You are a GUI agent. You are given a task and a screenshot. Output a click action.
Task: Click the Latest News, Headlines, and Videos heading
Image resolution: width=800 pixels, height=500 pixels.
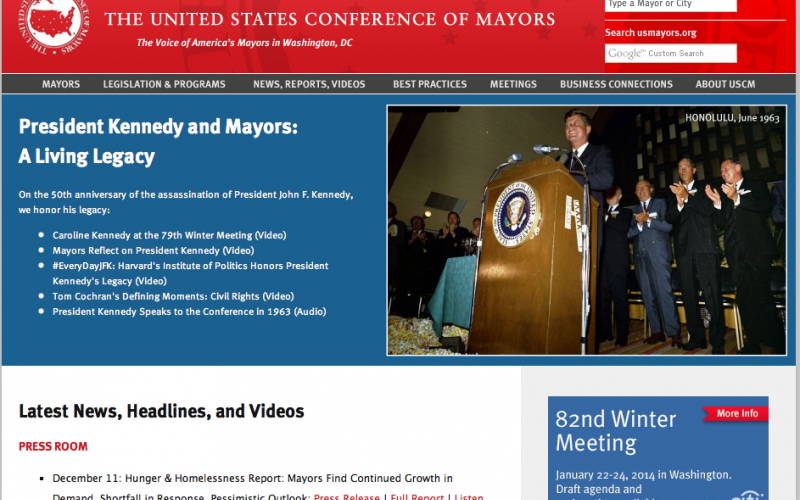(161, 411)
